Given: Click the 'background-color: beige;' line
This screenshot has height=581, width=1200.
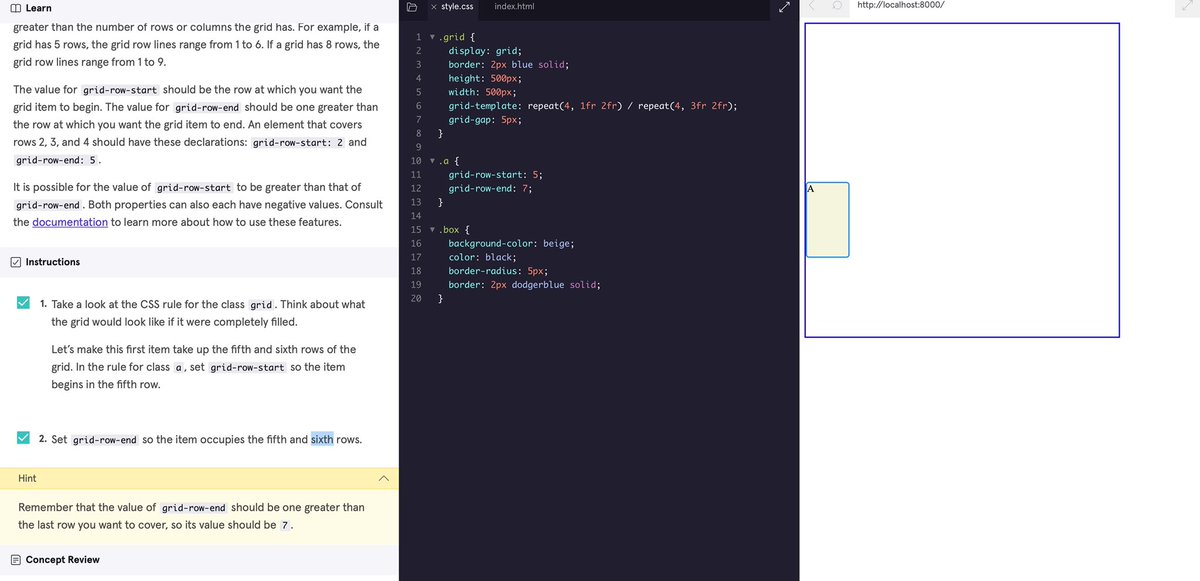Looking at the screenshot, I should click(x=511, y=243).
